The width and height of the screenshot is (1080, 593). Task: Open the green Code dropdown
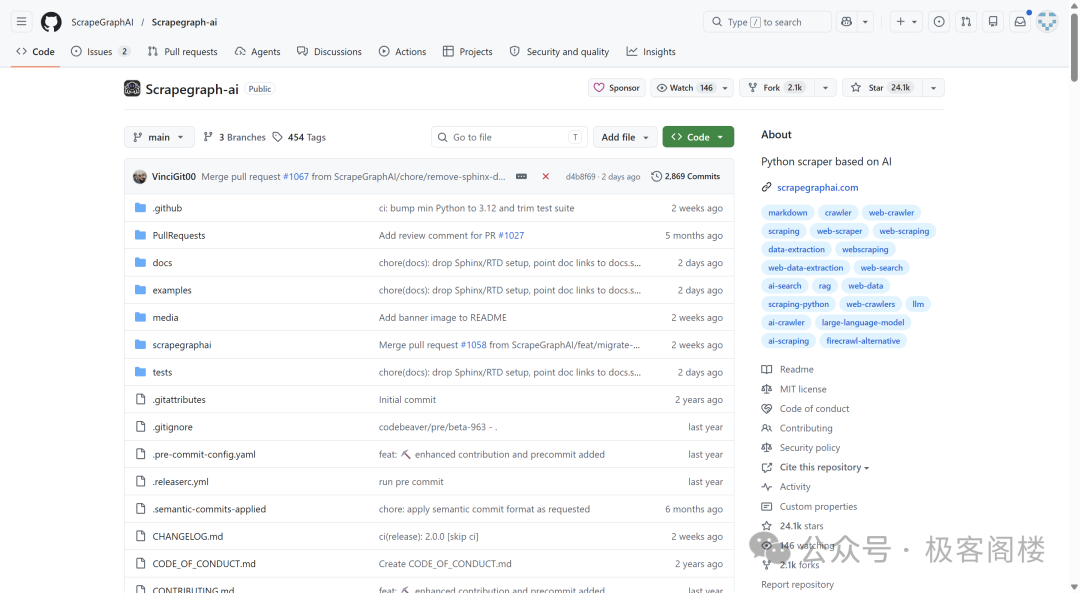point(698,137)
